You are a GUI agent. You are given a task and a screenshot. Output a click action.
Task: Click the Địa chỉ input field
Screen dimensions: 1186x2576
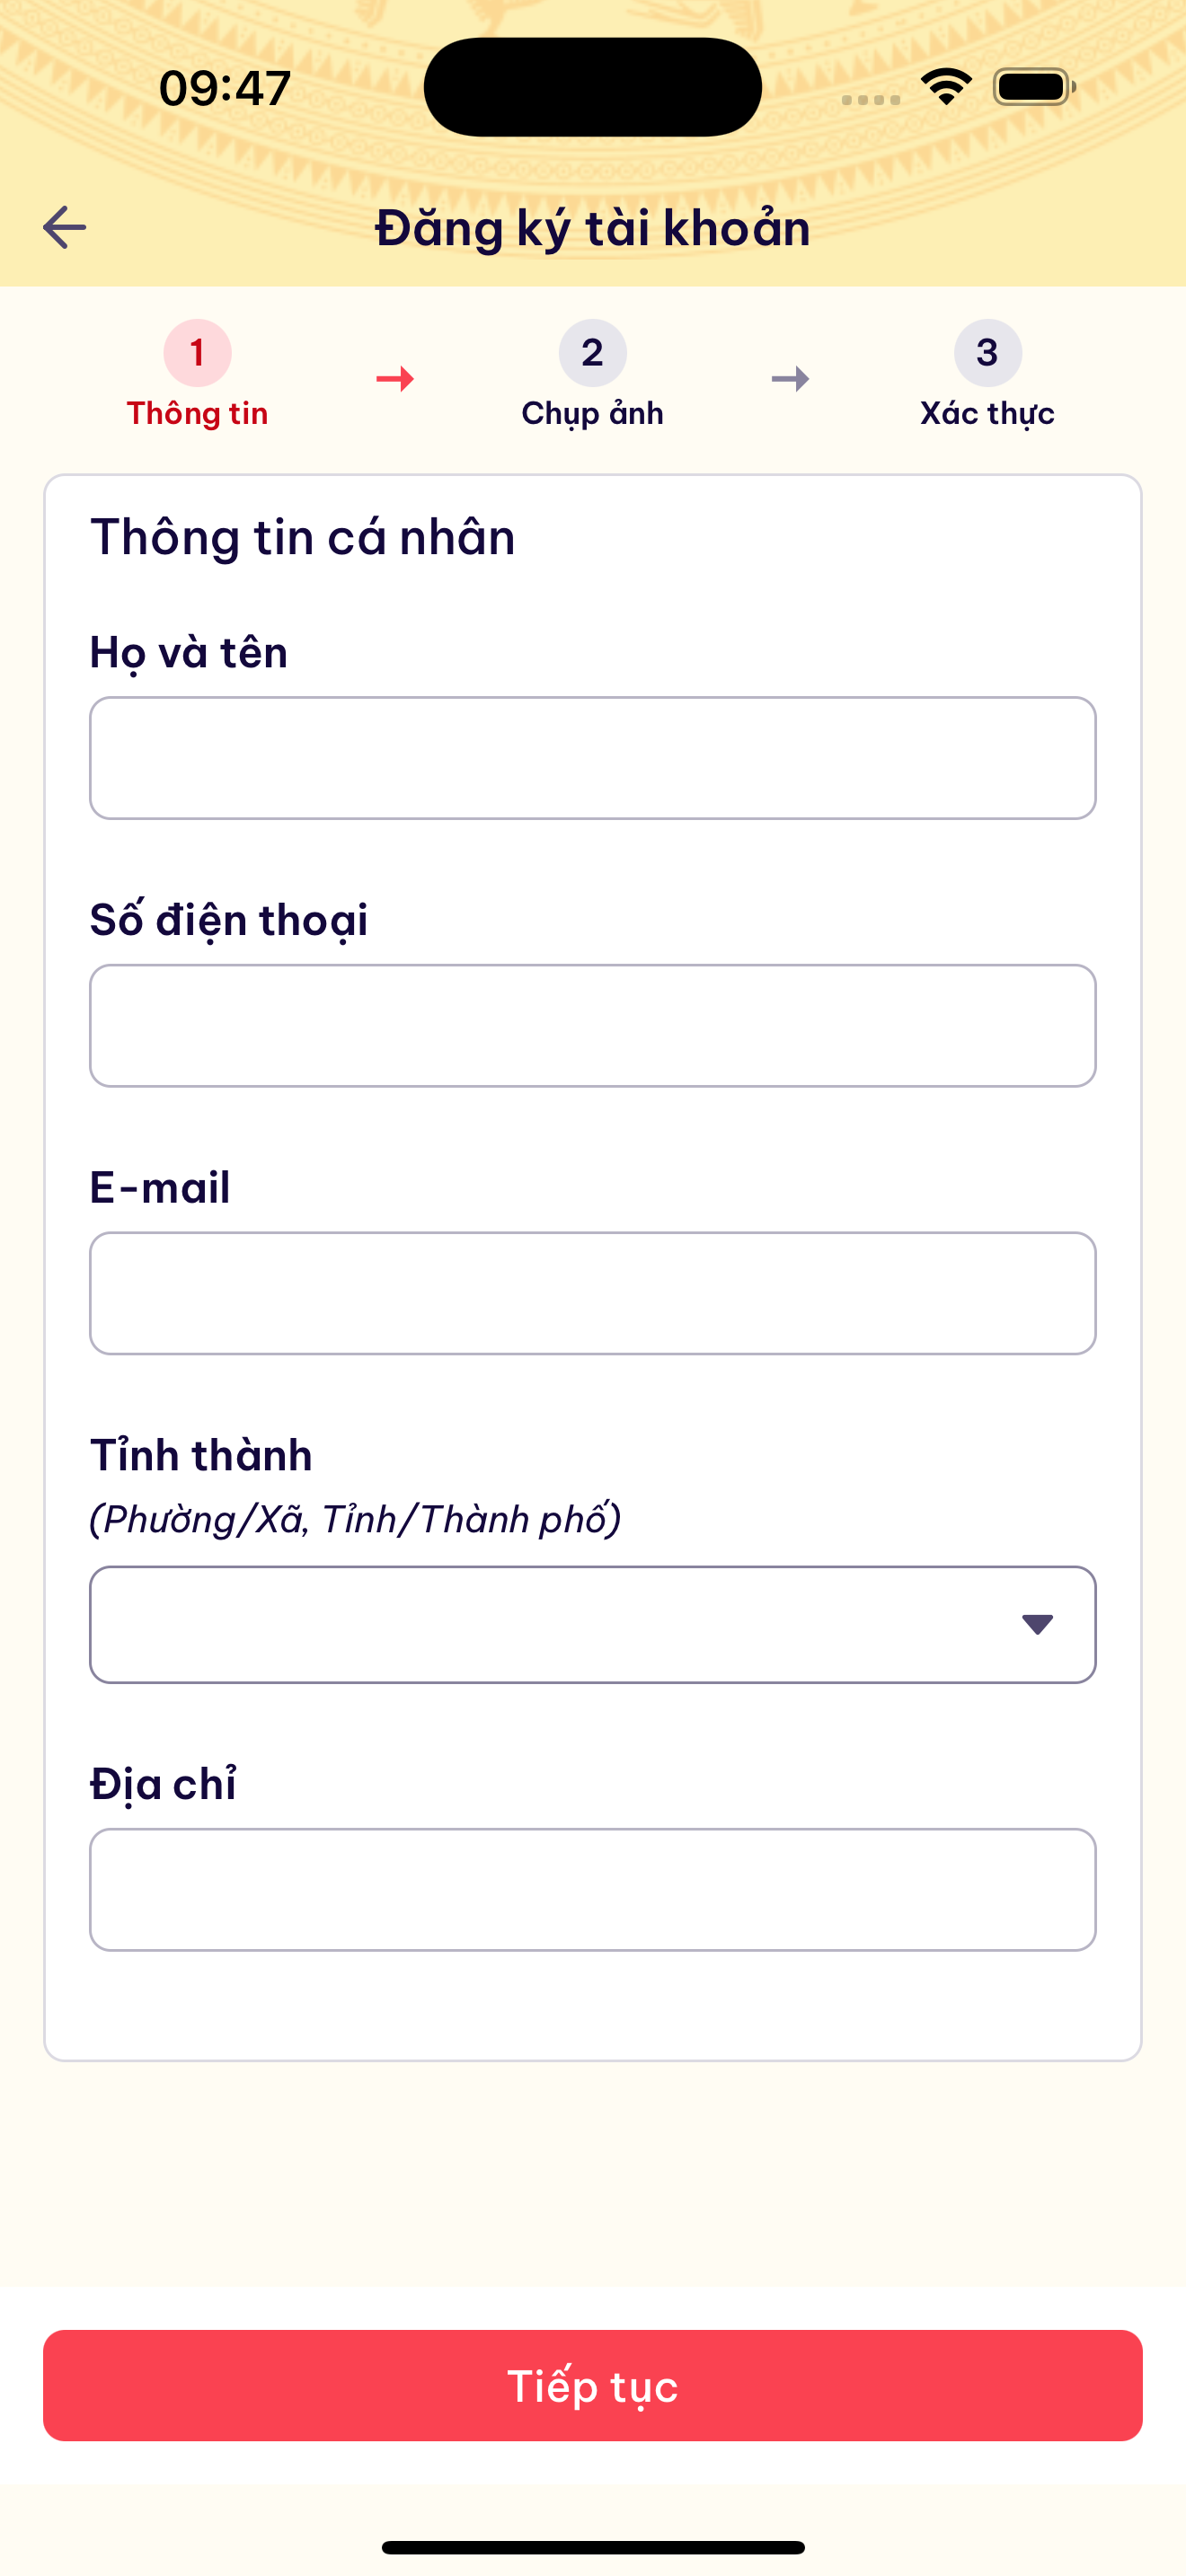593,1889
